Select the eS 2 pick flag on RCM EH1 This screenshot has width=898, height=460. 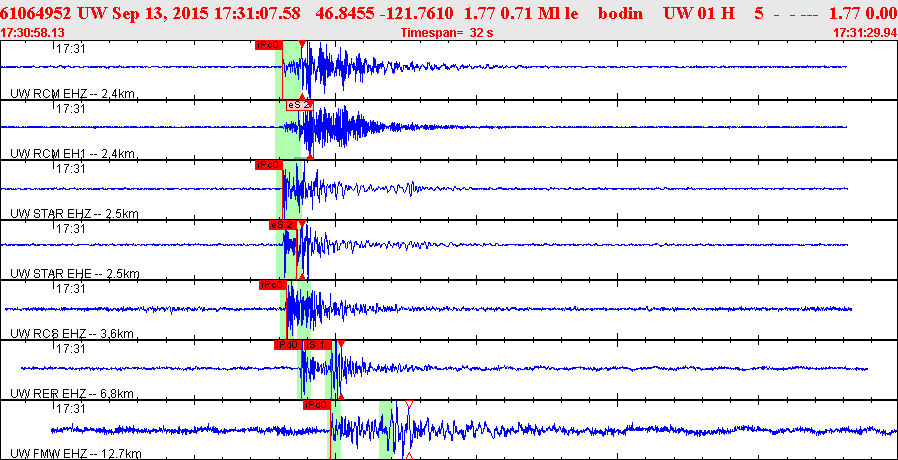click(x=300, y=105)
